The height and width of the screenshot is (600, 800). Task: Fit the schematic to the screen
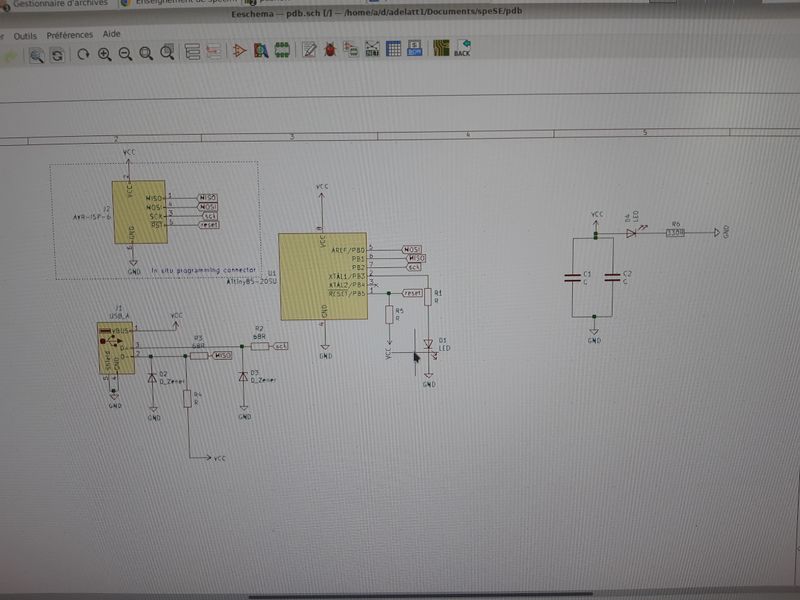(x=147, y=54)
